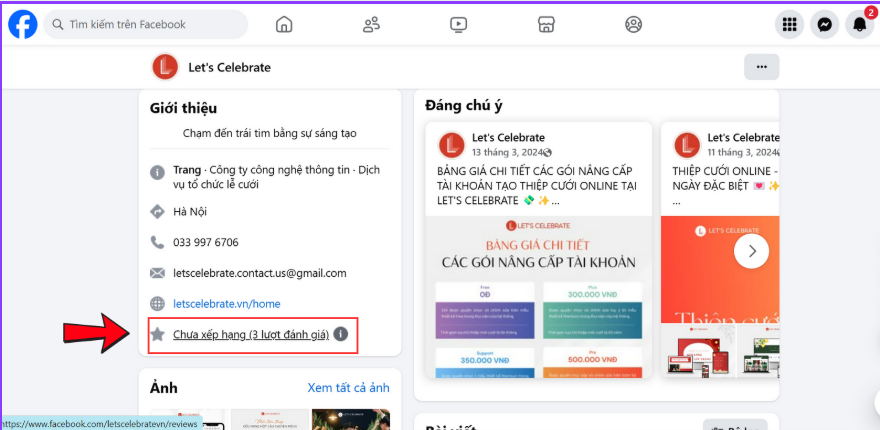Click the star rating icon
The width and height of the screenshot is (880, 430).
coord(158,335)
